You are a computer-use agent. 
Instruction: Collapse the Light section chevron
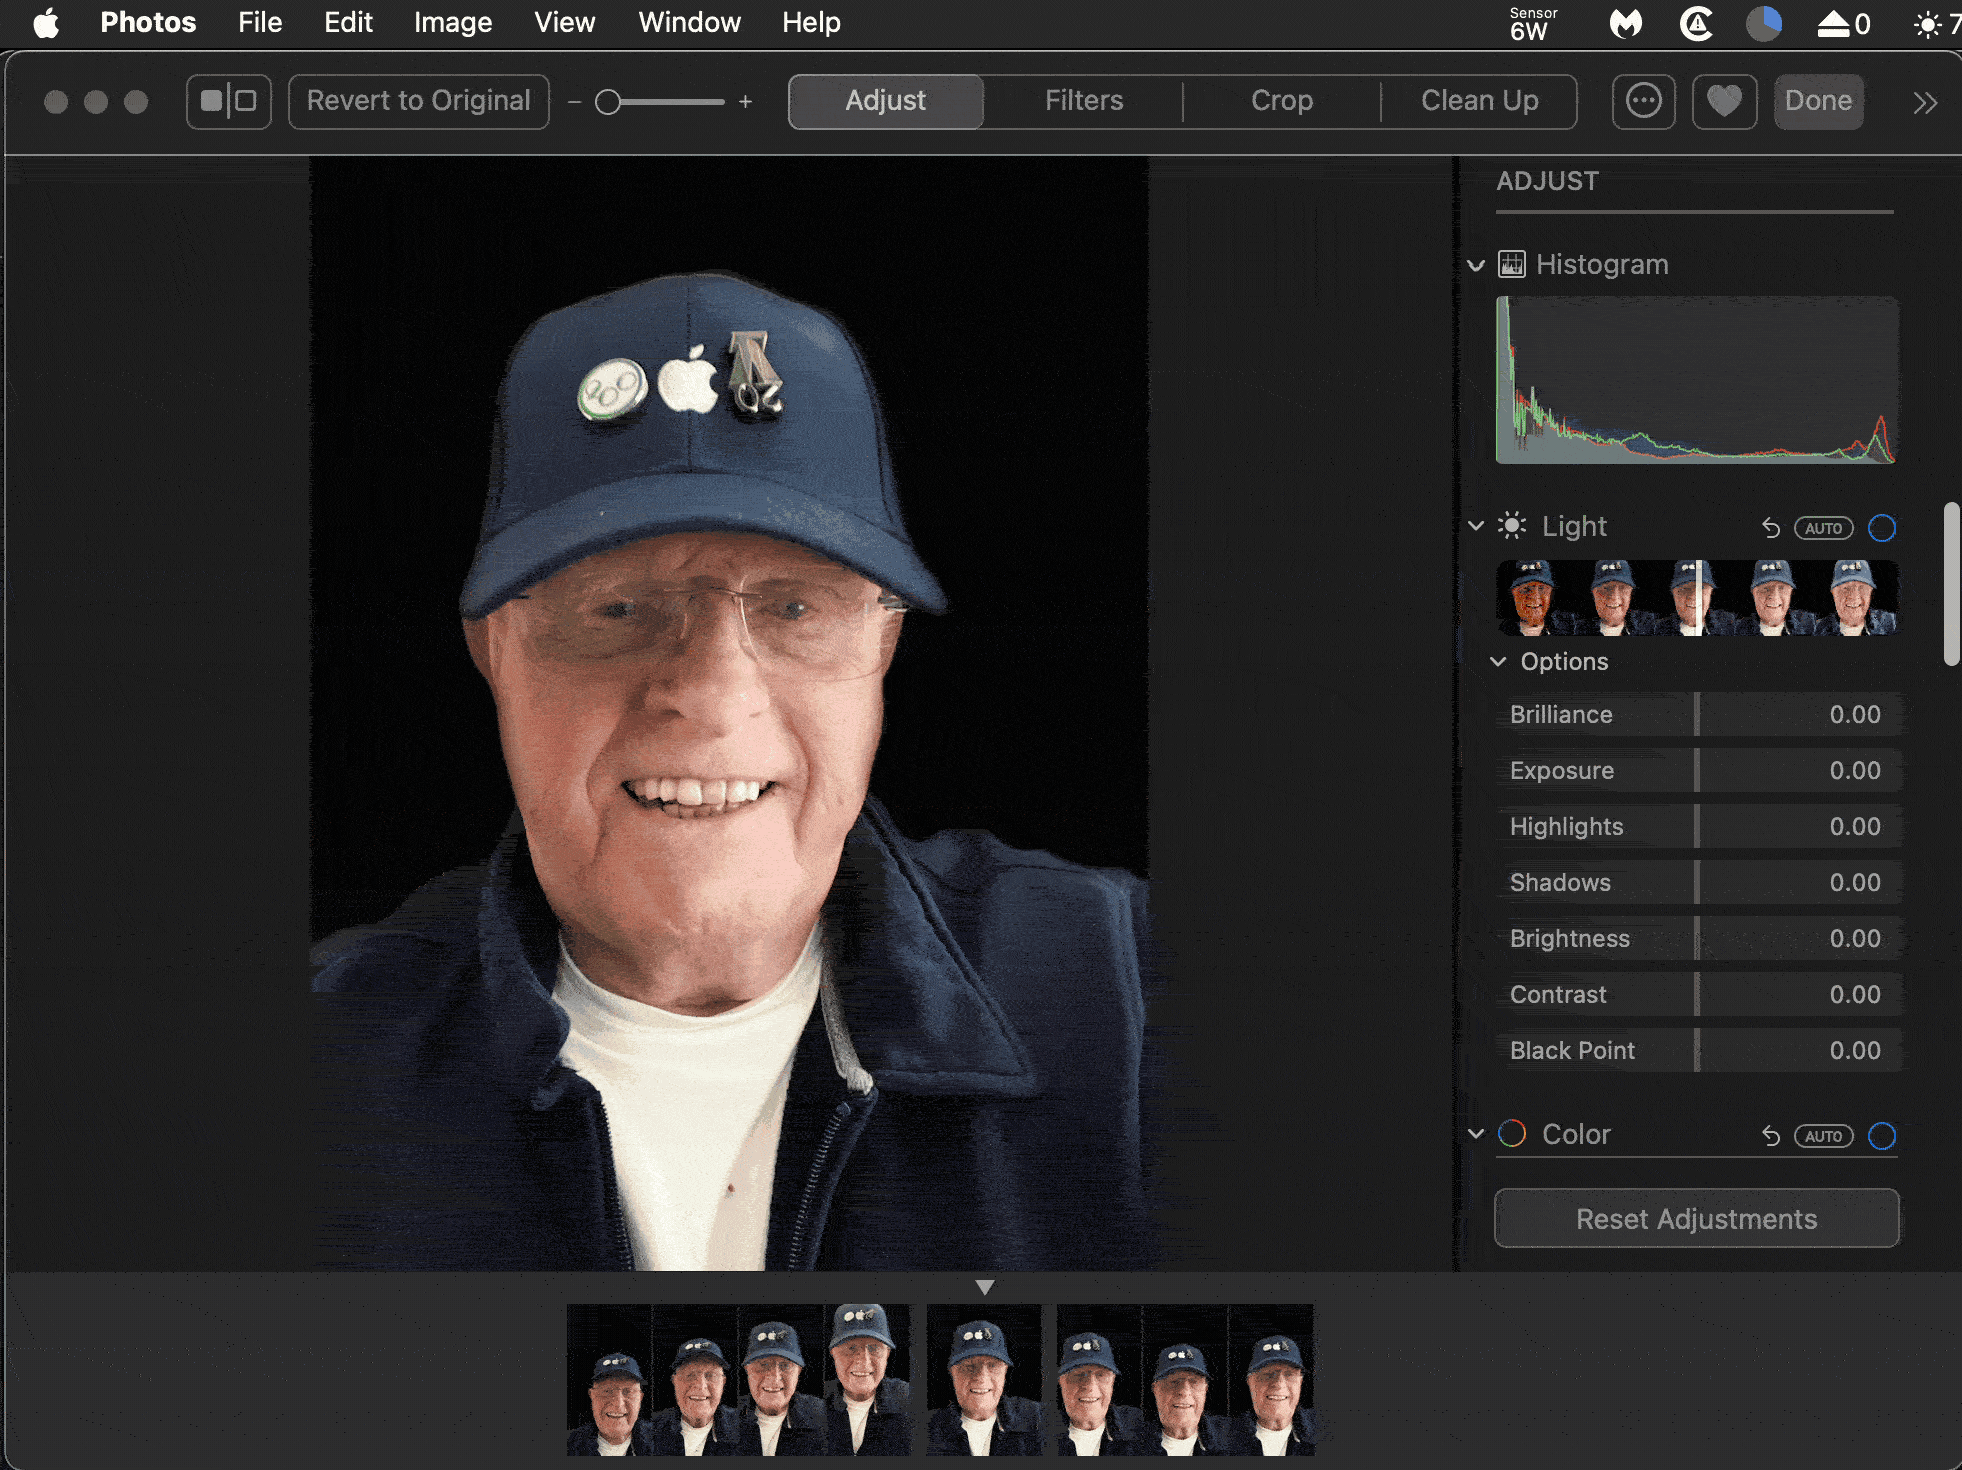1476,526
